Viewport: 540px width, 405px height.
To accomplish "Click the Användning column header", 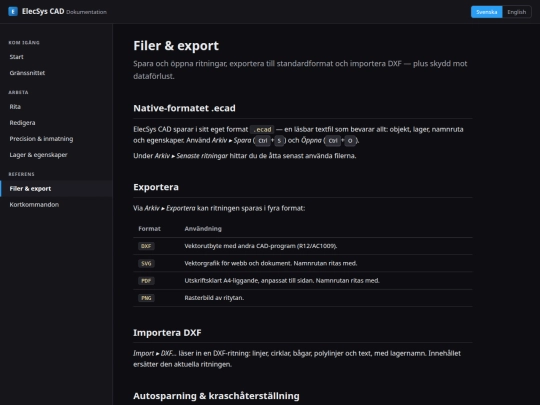I will [203, 229].
